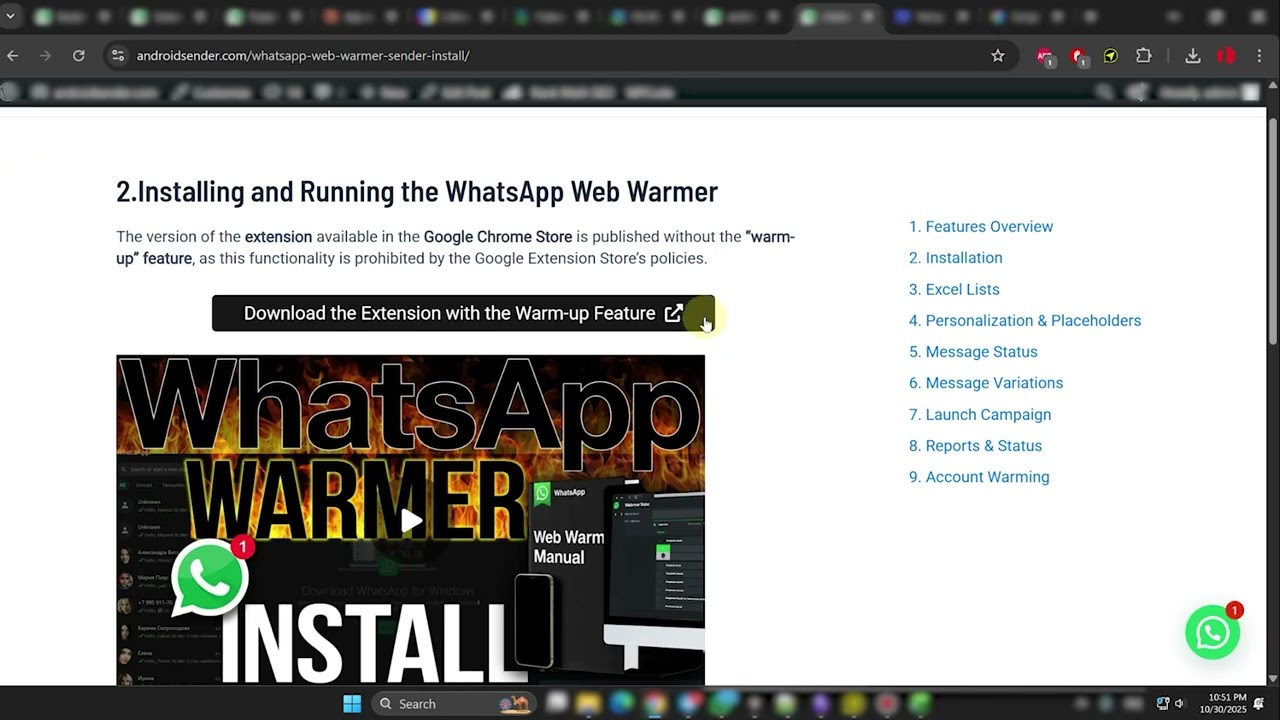The width and height of the screenshot is (1280, 720).
Task: Open the Features Overview link
Action: click(x=989, y=227)
